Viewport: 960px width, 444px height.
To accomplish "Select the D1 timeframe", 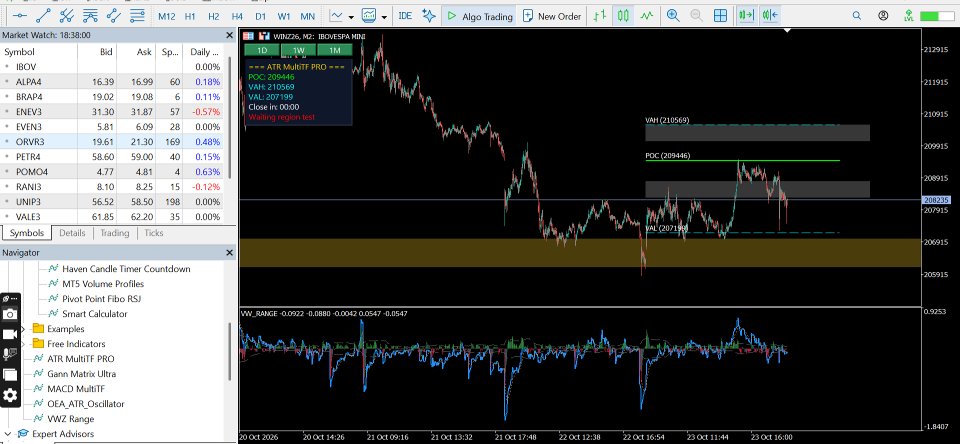I will pos(260,17).
